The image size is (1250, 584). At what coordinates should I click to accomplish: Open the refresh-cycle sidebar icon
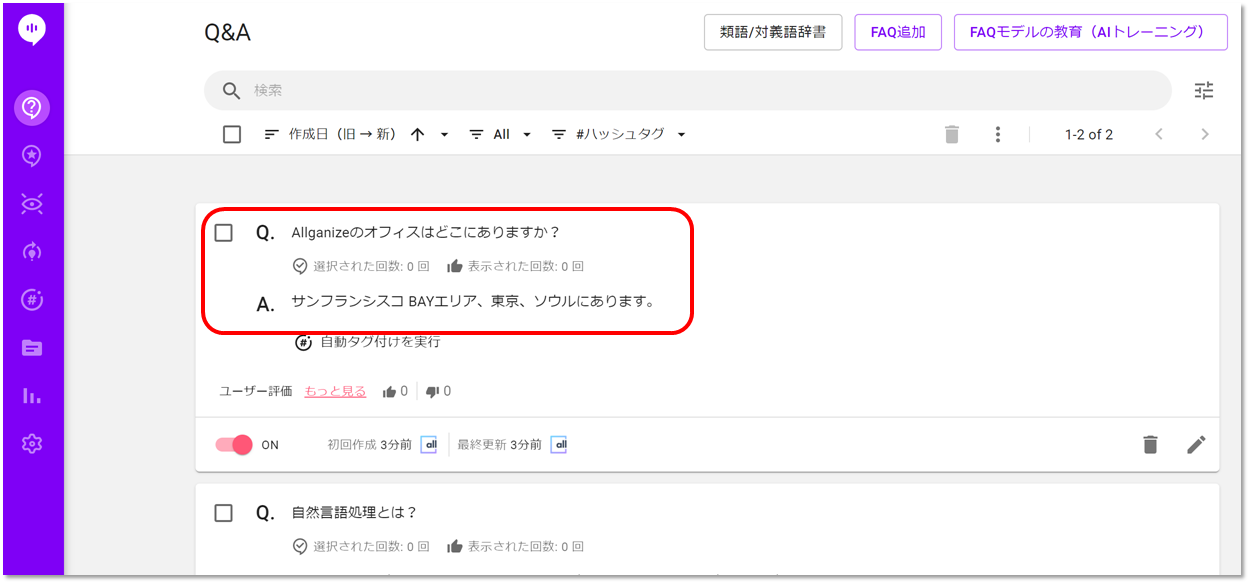32,252
